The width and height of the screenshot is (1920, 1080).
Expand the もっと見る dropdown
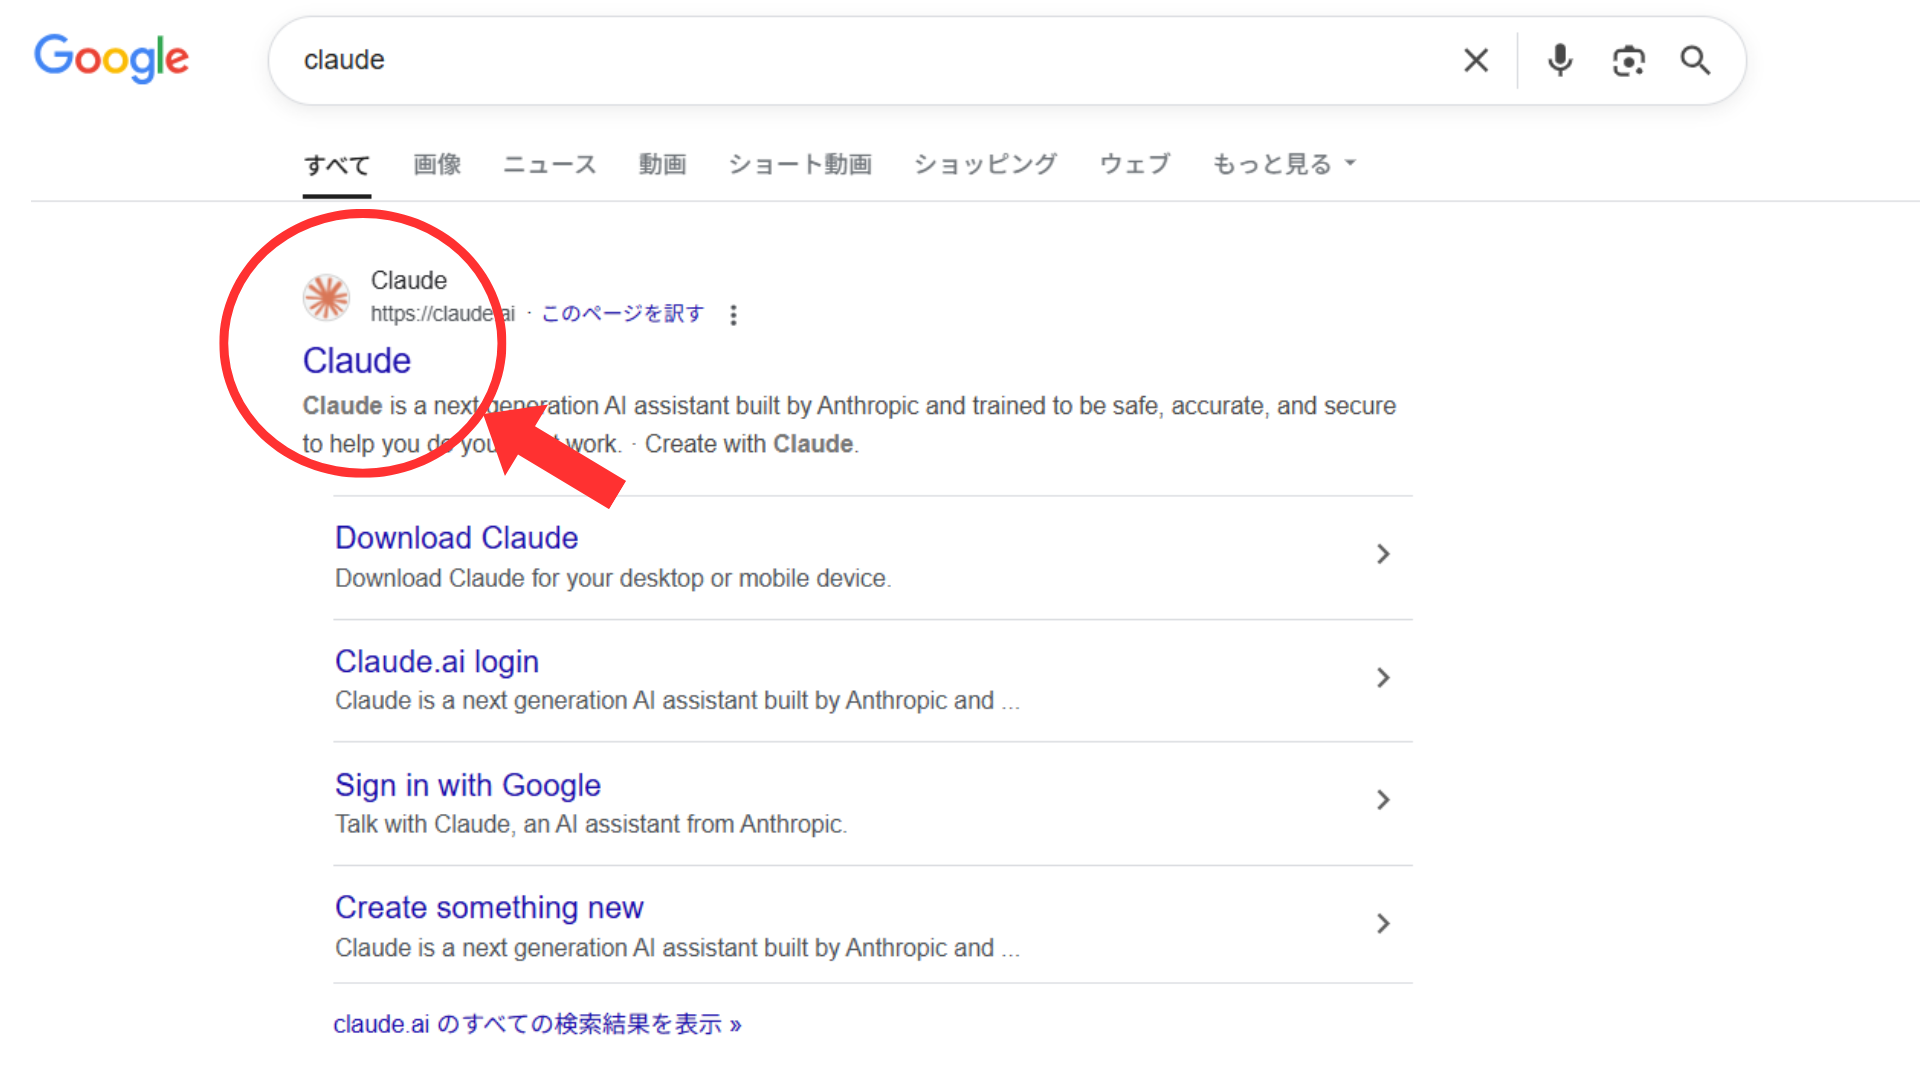click(x=1284, y=164)
